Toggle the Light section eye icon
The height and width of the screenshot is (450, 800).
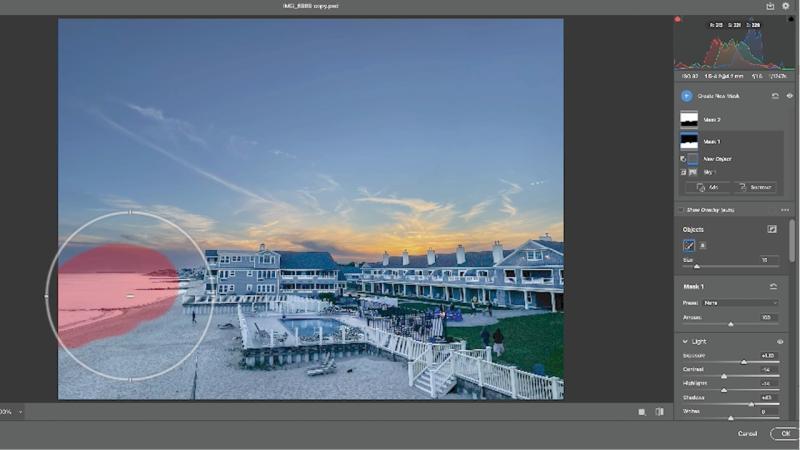coord(780,341)
